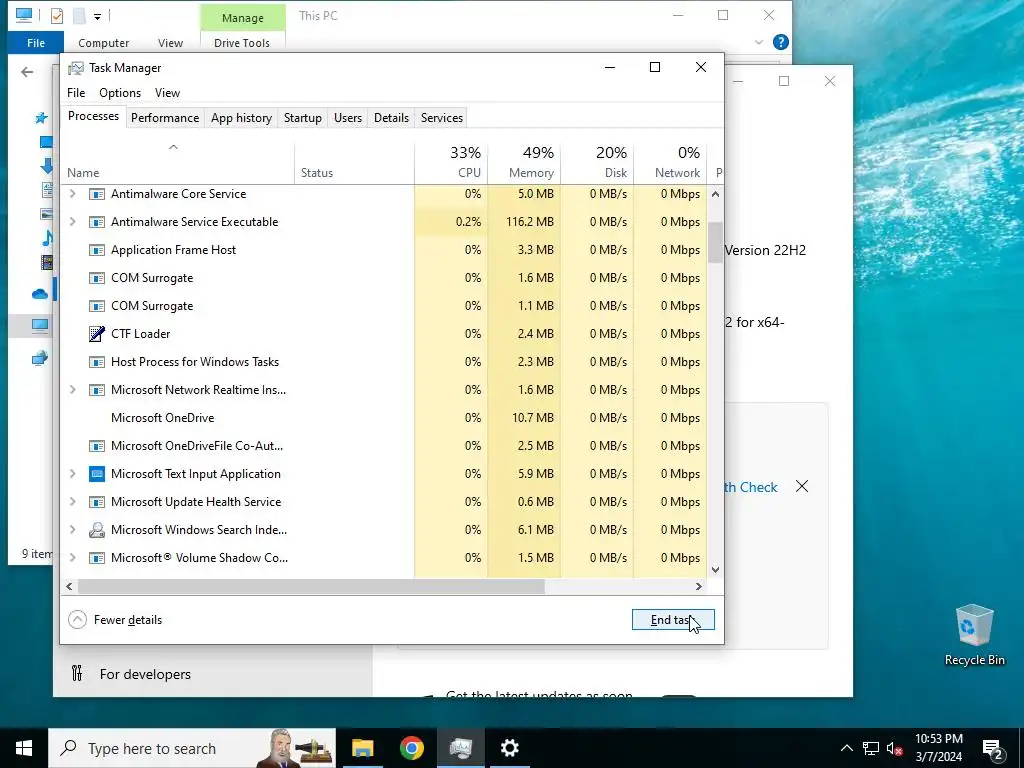Click the Microsoft Text Input Application icon
Viewport: 1024px width, 768px height.
97,474
